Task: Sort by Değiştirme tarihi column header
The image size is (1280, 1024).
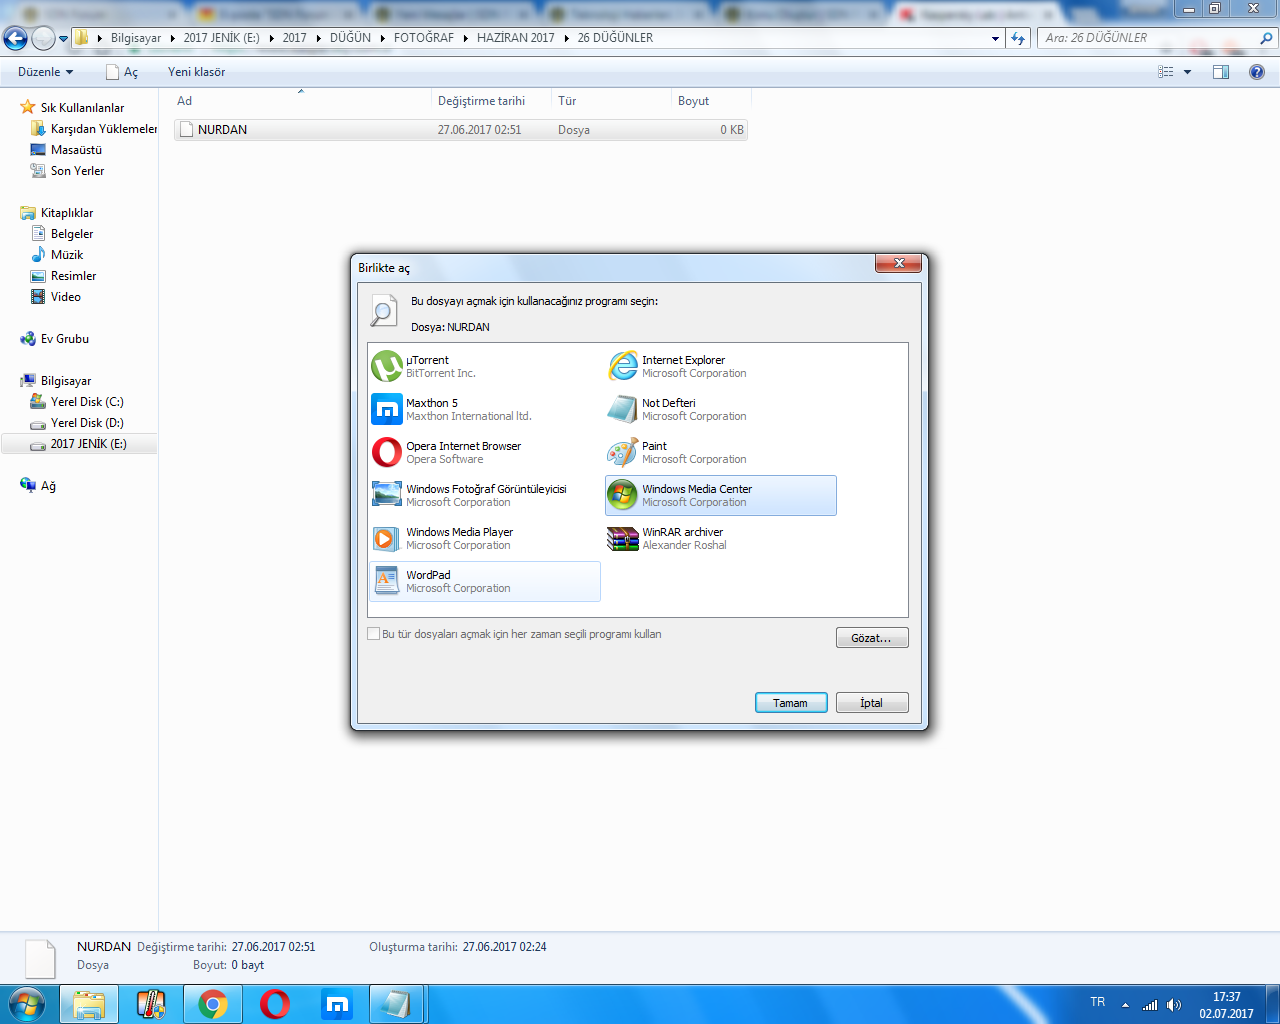Action: pos(491,101)
